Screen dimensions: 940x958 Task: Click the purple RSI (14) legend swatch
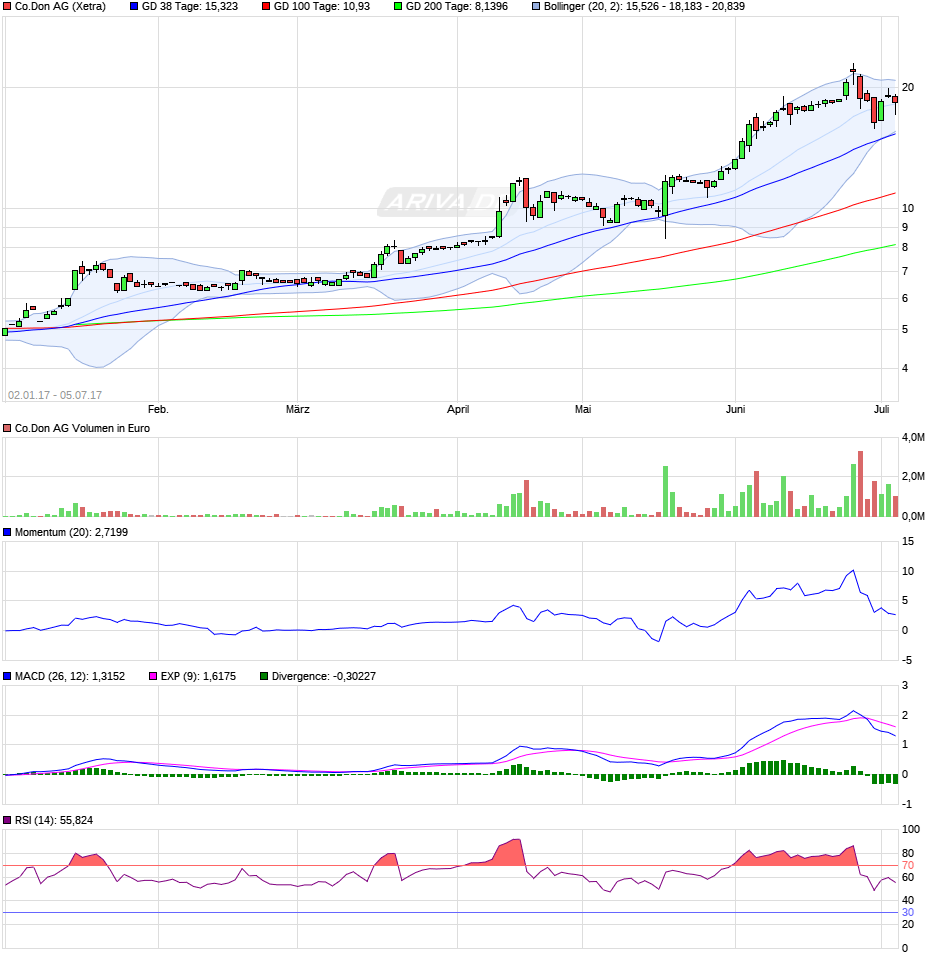(x=7, y=821)
